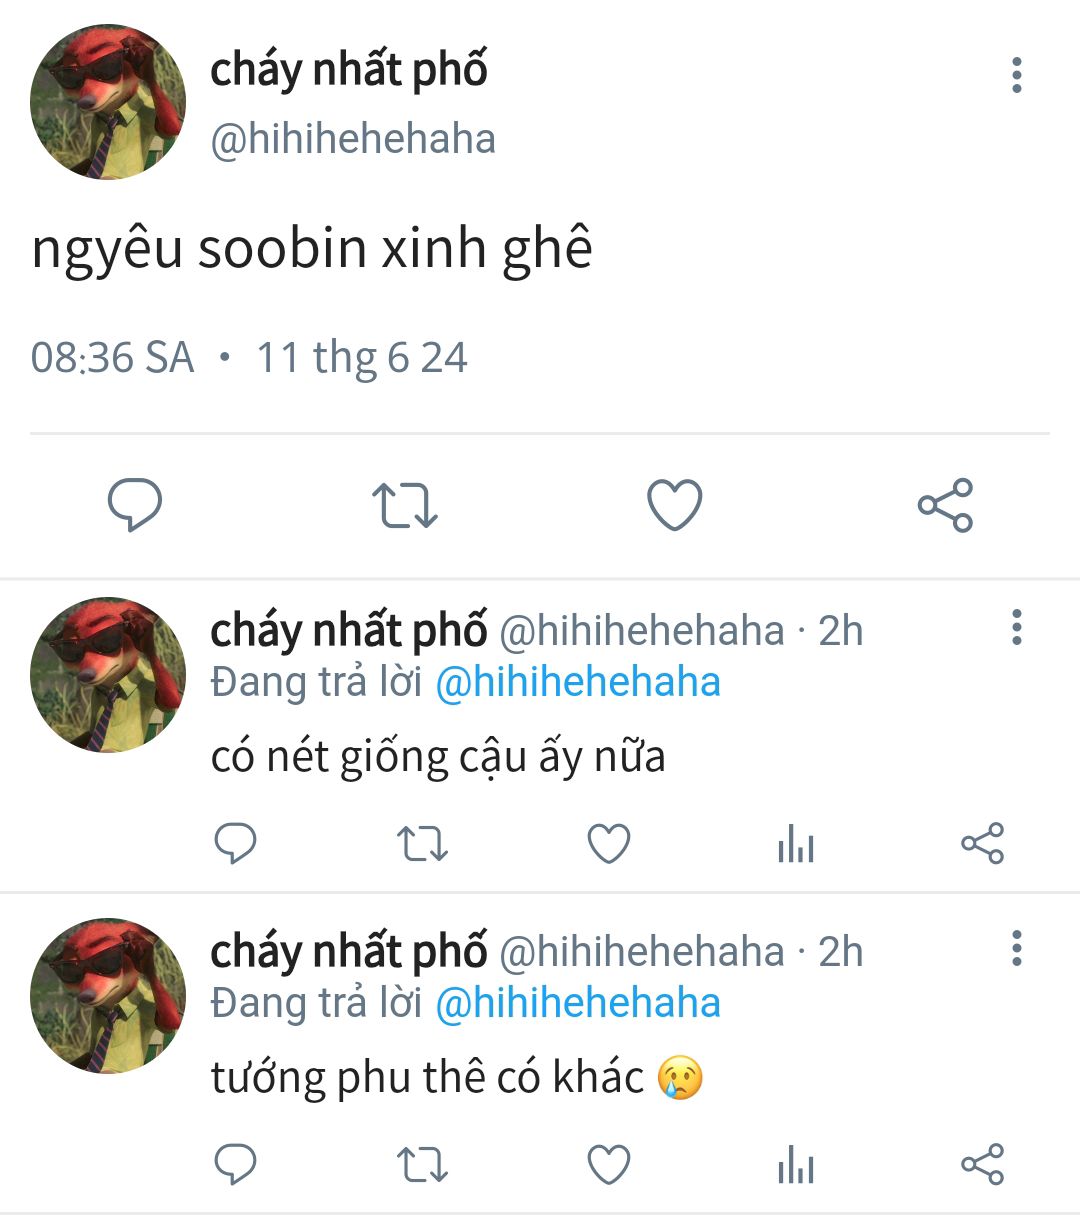Image resolution: width=1080 pixels, height=1215 pixels.
Task: Retweet the 'có nét giống cậu ấy nữa' reply
Action: click(422, 844)
